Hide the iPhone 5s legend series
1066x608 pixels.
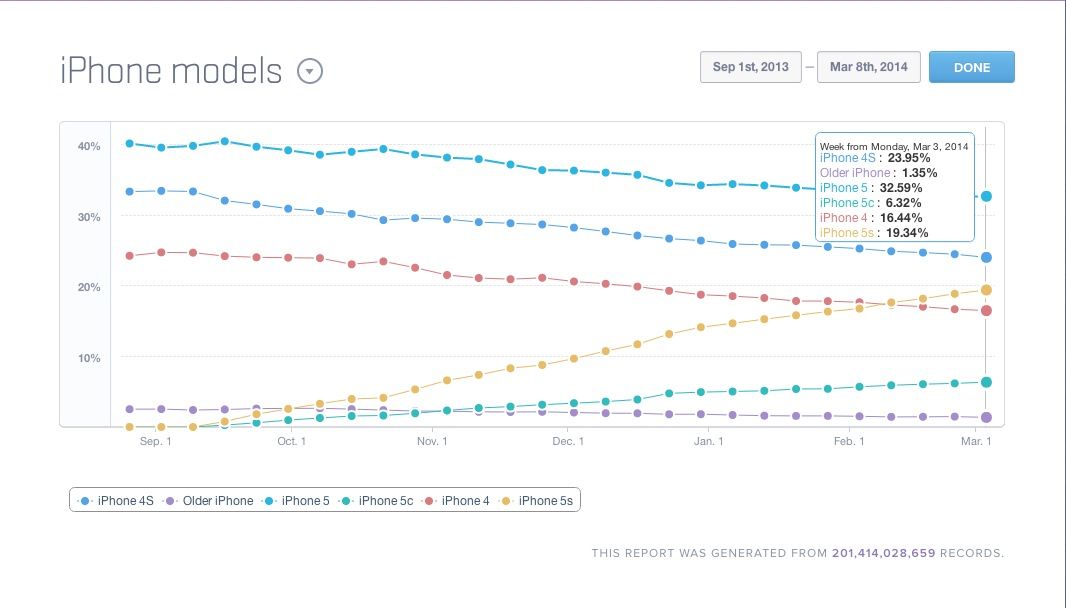pyautogui.click(x=538, y=500)
